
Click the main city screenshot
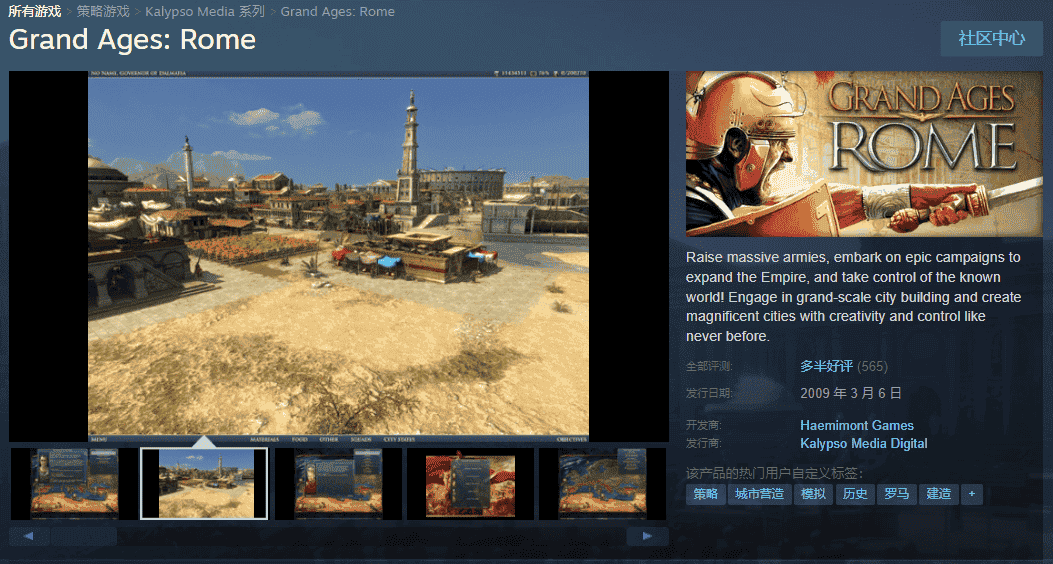[x=338, y=256]
